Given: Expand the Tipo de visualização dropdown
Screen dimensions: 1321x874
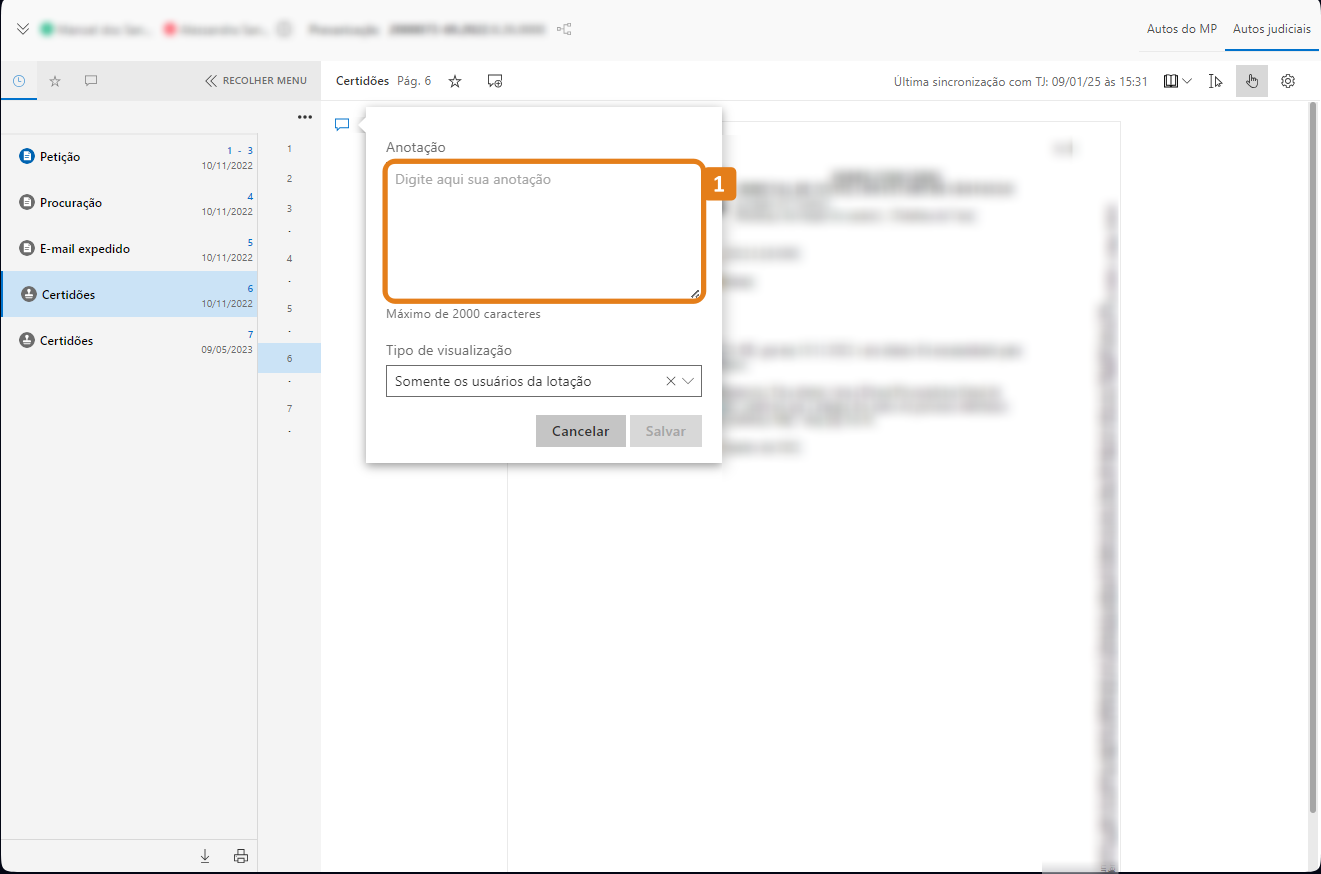Looking at the screenshot, I should [688, 381].
